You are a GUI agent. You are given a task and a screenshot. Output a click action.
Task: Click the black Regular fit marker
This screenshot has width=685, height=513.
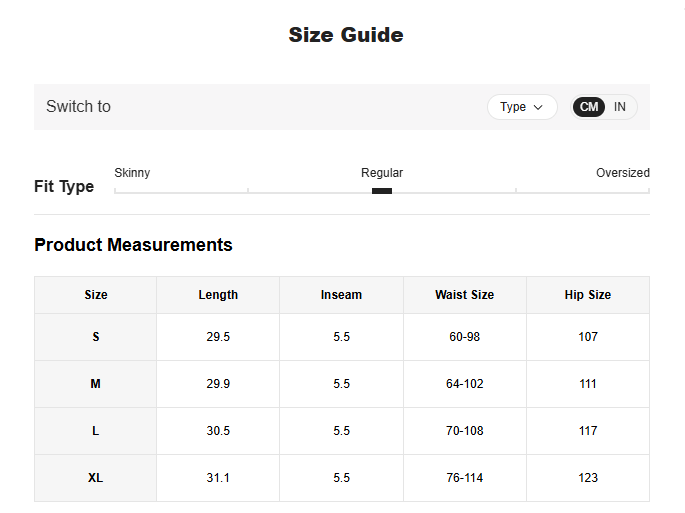(x=382, y=191)
